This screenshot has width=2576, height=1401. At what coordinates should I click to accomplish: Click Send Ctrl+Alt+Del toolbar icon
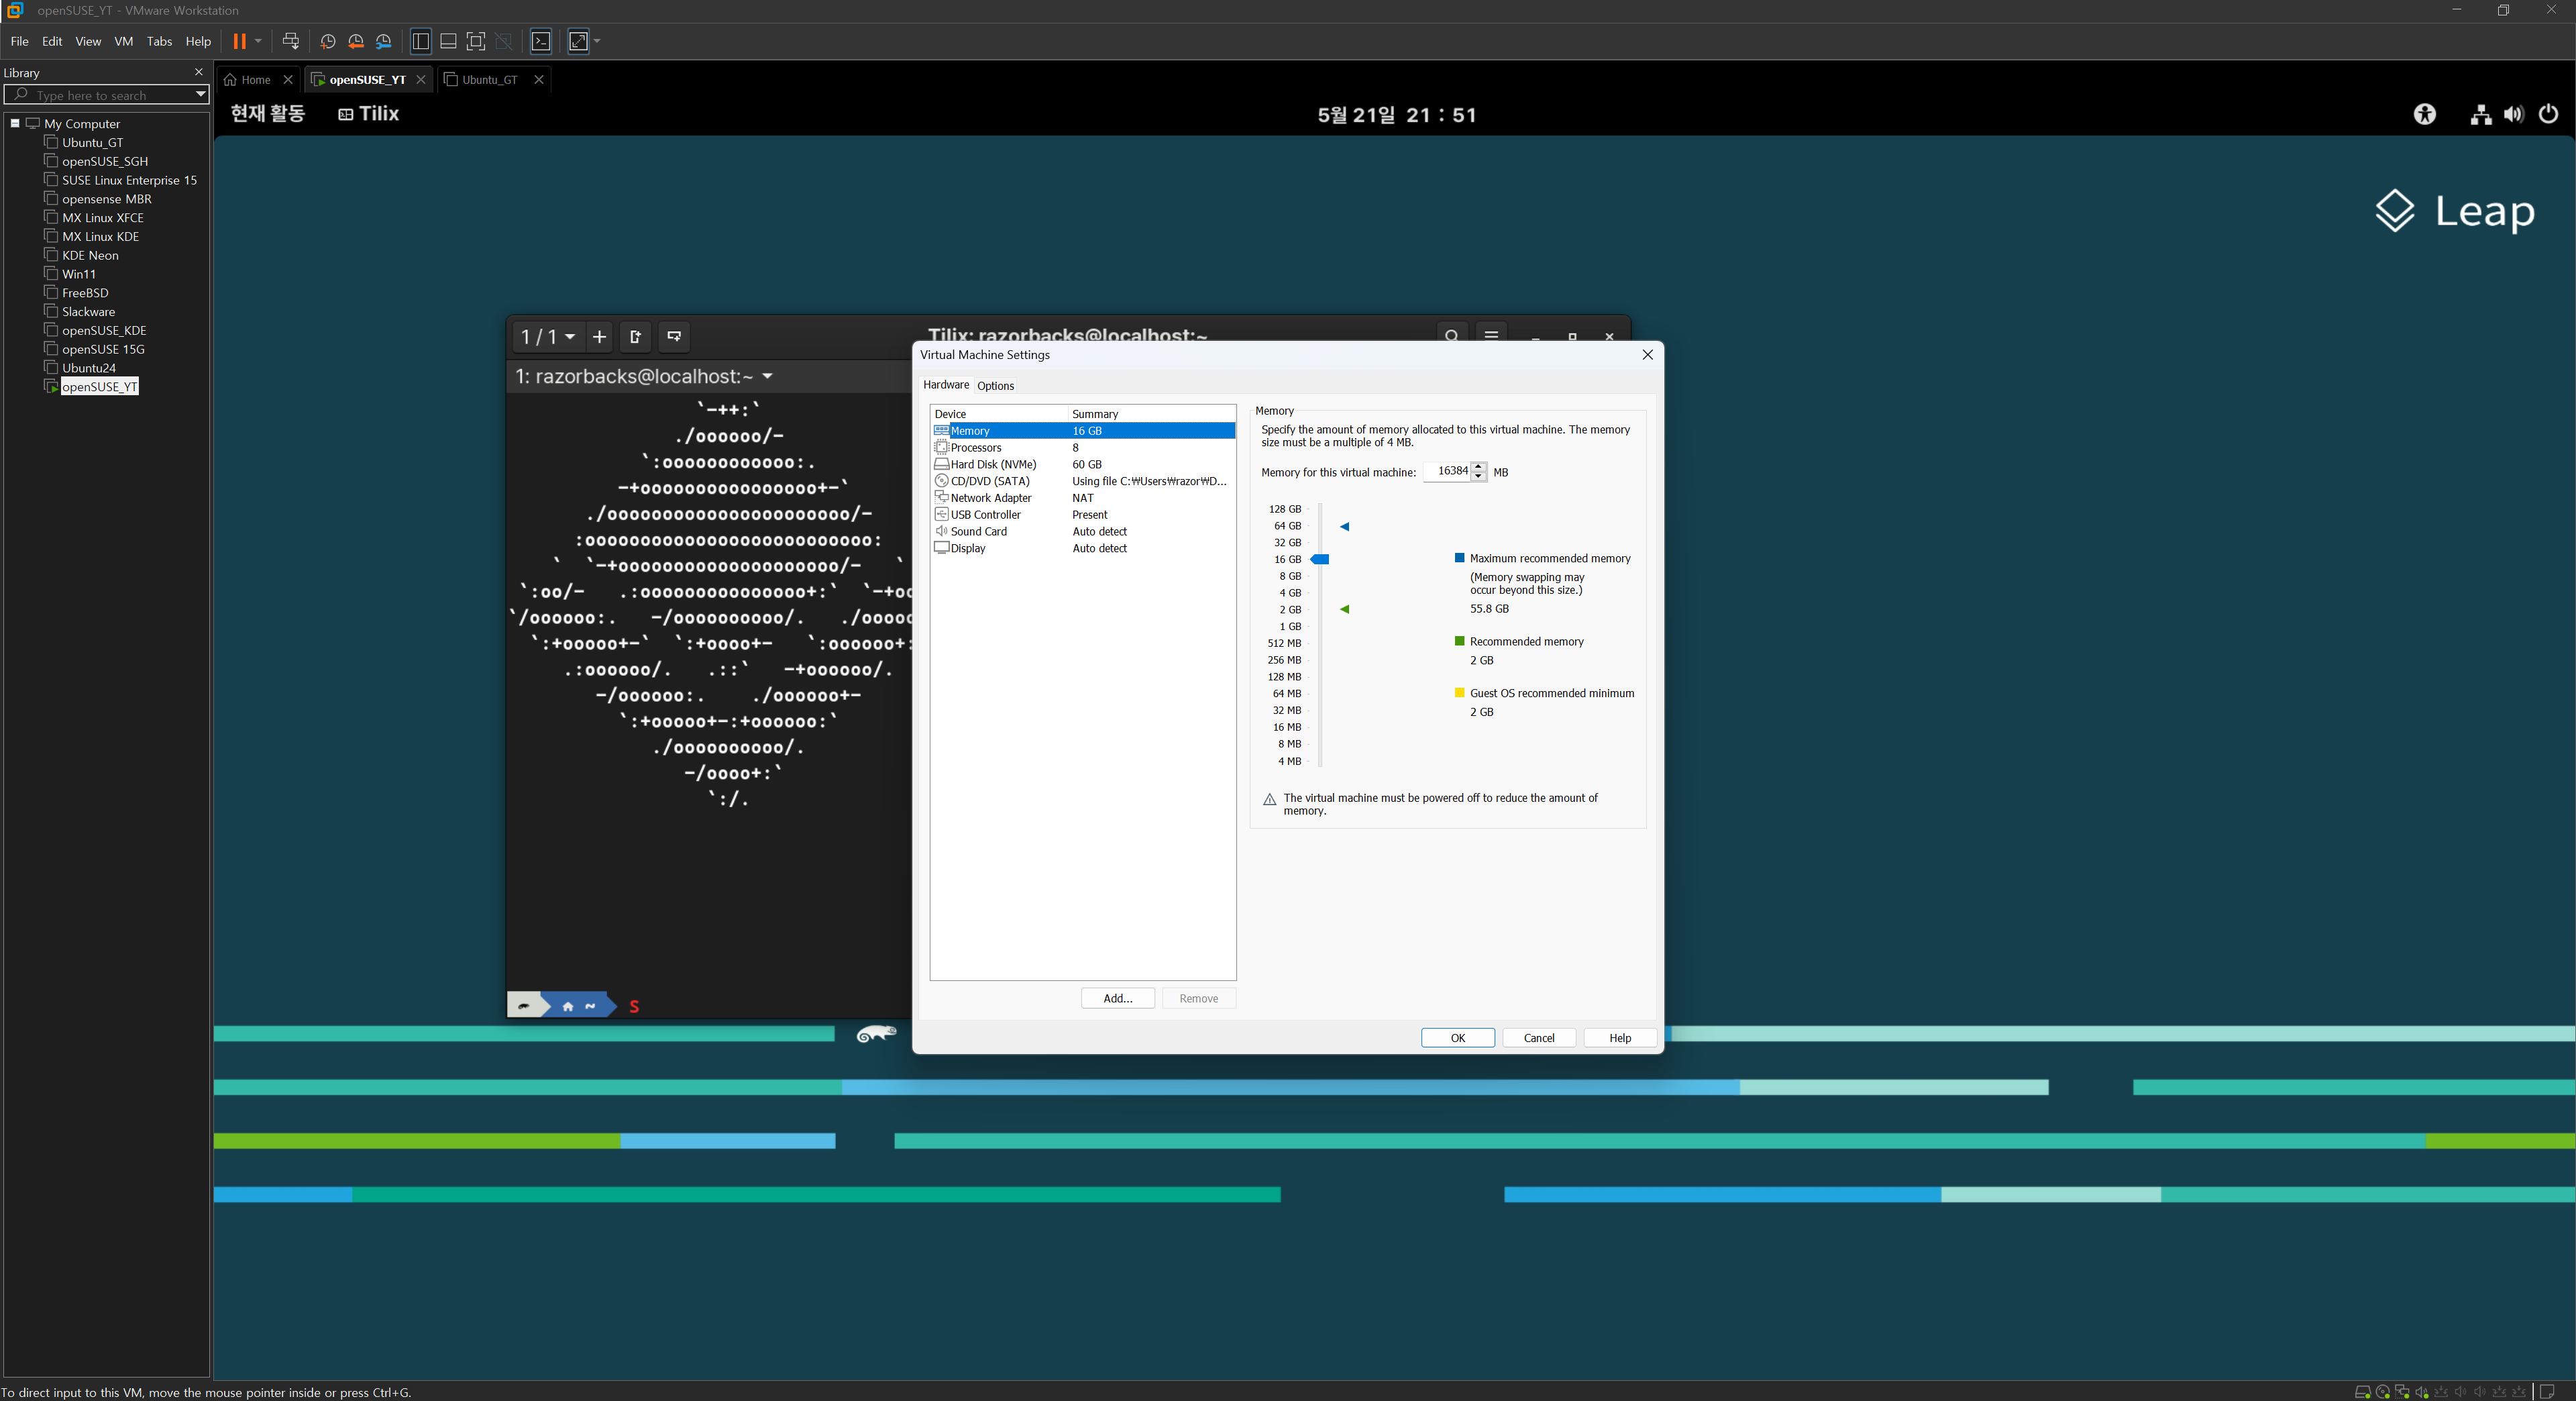[x=291, y=41]
